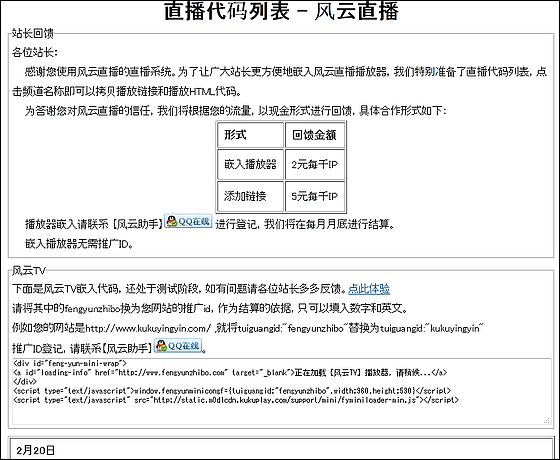The width and height of the screenshot is (560, 460).
Task: Click the 站长回馈 section legend
Action: coord(32,33)
